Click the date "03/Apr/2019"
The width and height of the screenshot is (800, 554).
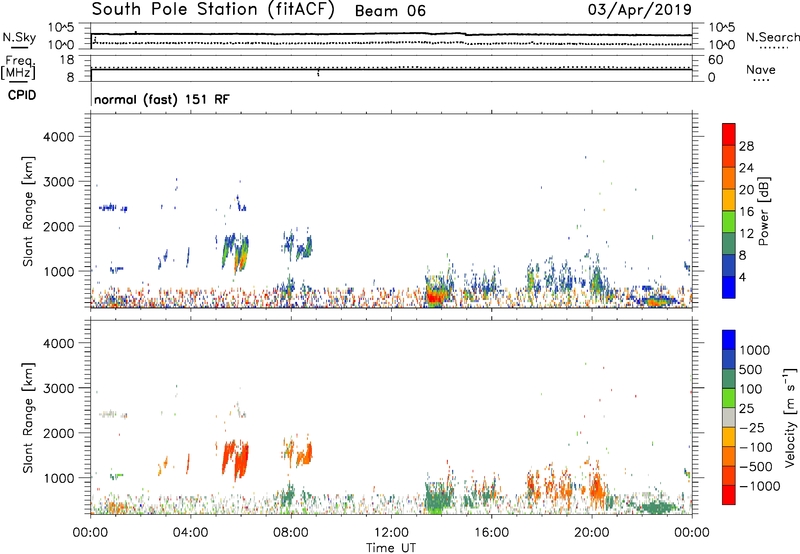640,10
